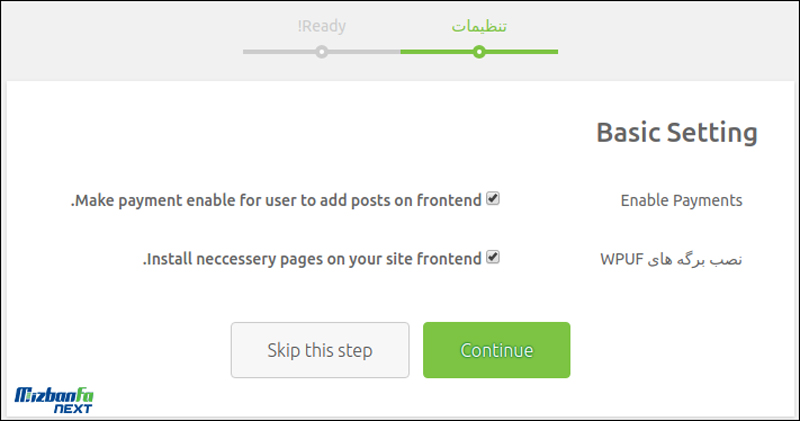Click 'Install neccessery pages' label text
Viewport: 800px width, 421px height.
pos(312,259)
